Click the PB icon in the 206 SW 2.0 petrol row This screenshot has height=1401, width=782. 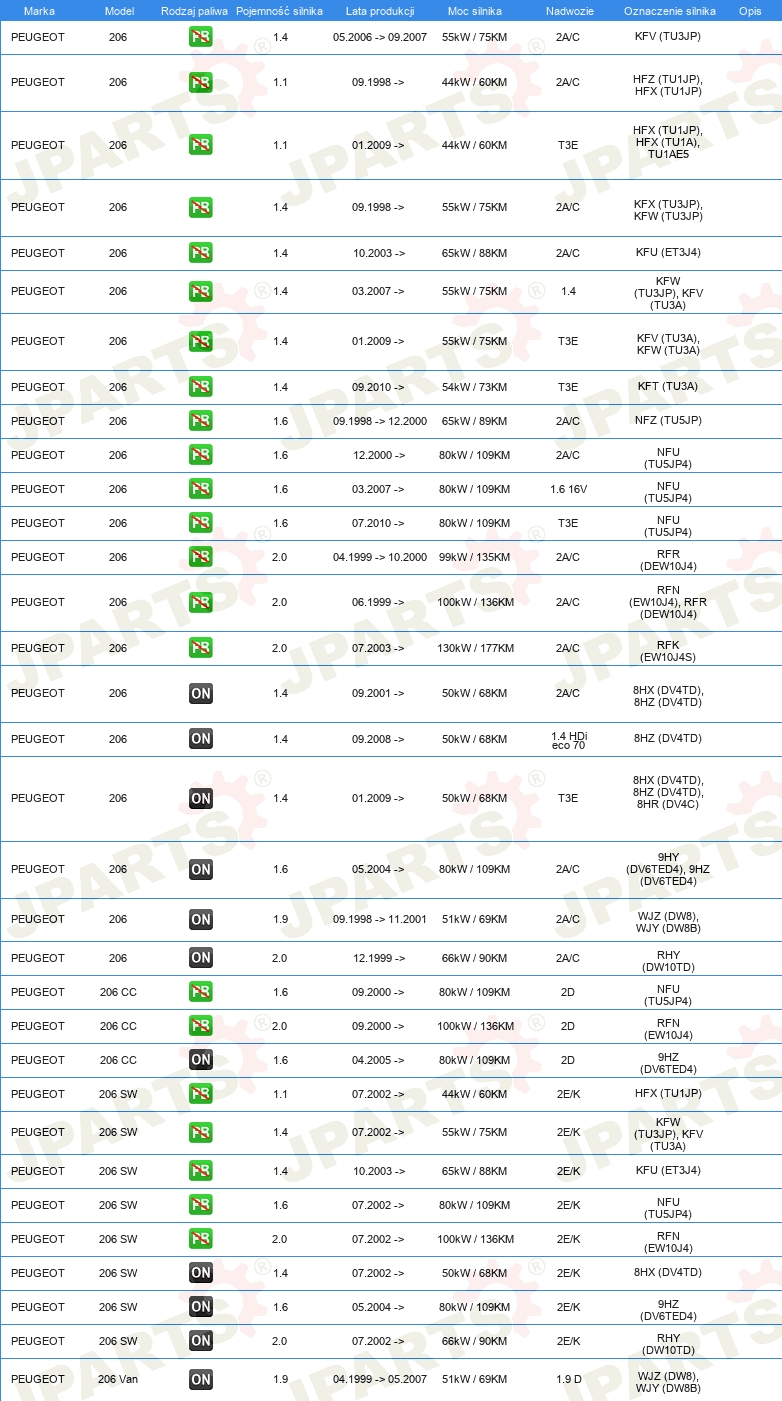(x=201, y=1239)
